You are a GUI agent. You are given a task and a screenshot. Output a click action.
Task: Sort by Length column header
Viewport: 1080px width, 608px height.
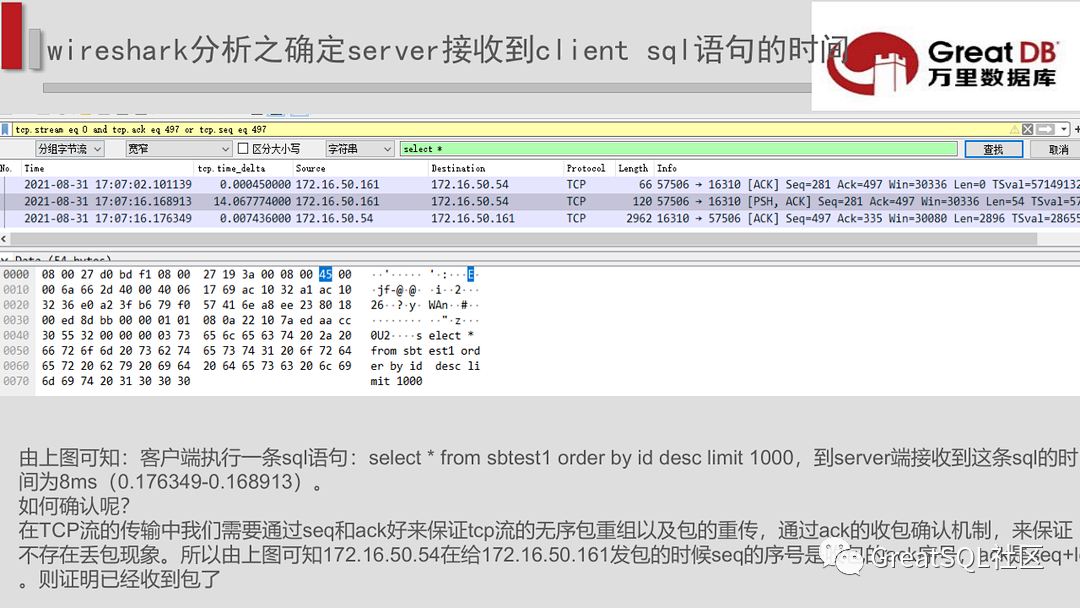(633, 168)
